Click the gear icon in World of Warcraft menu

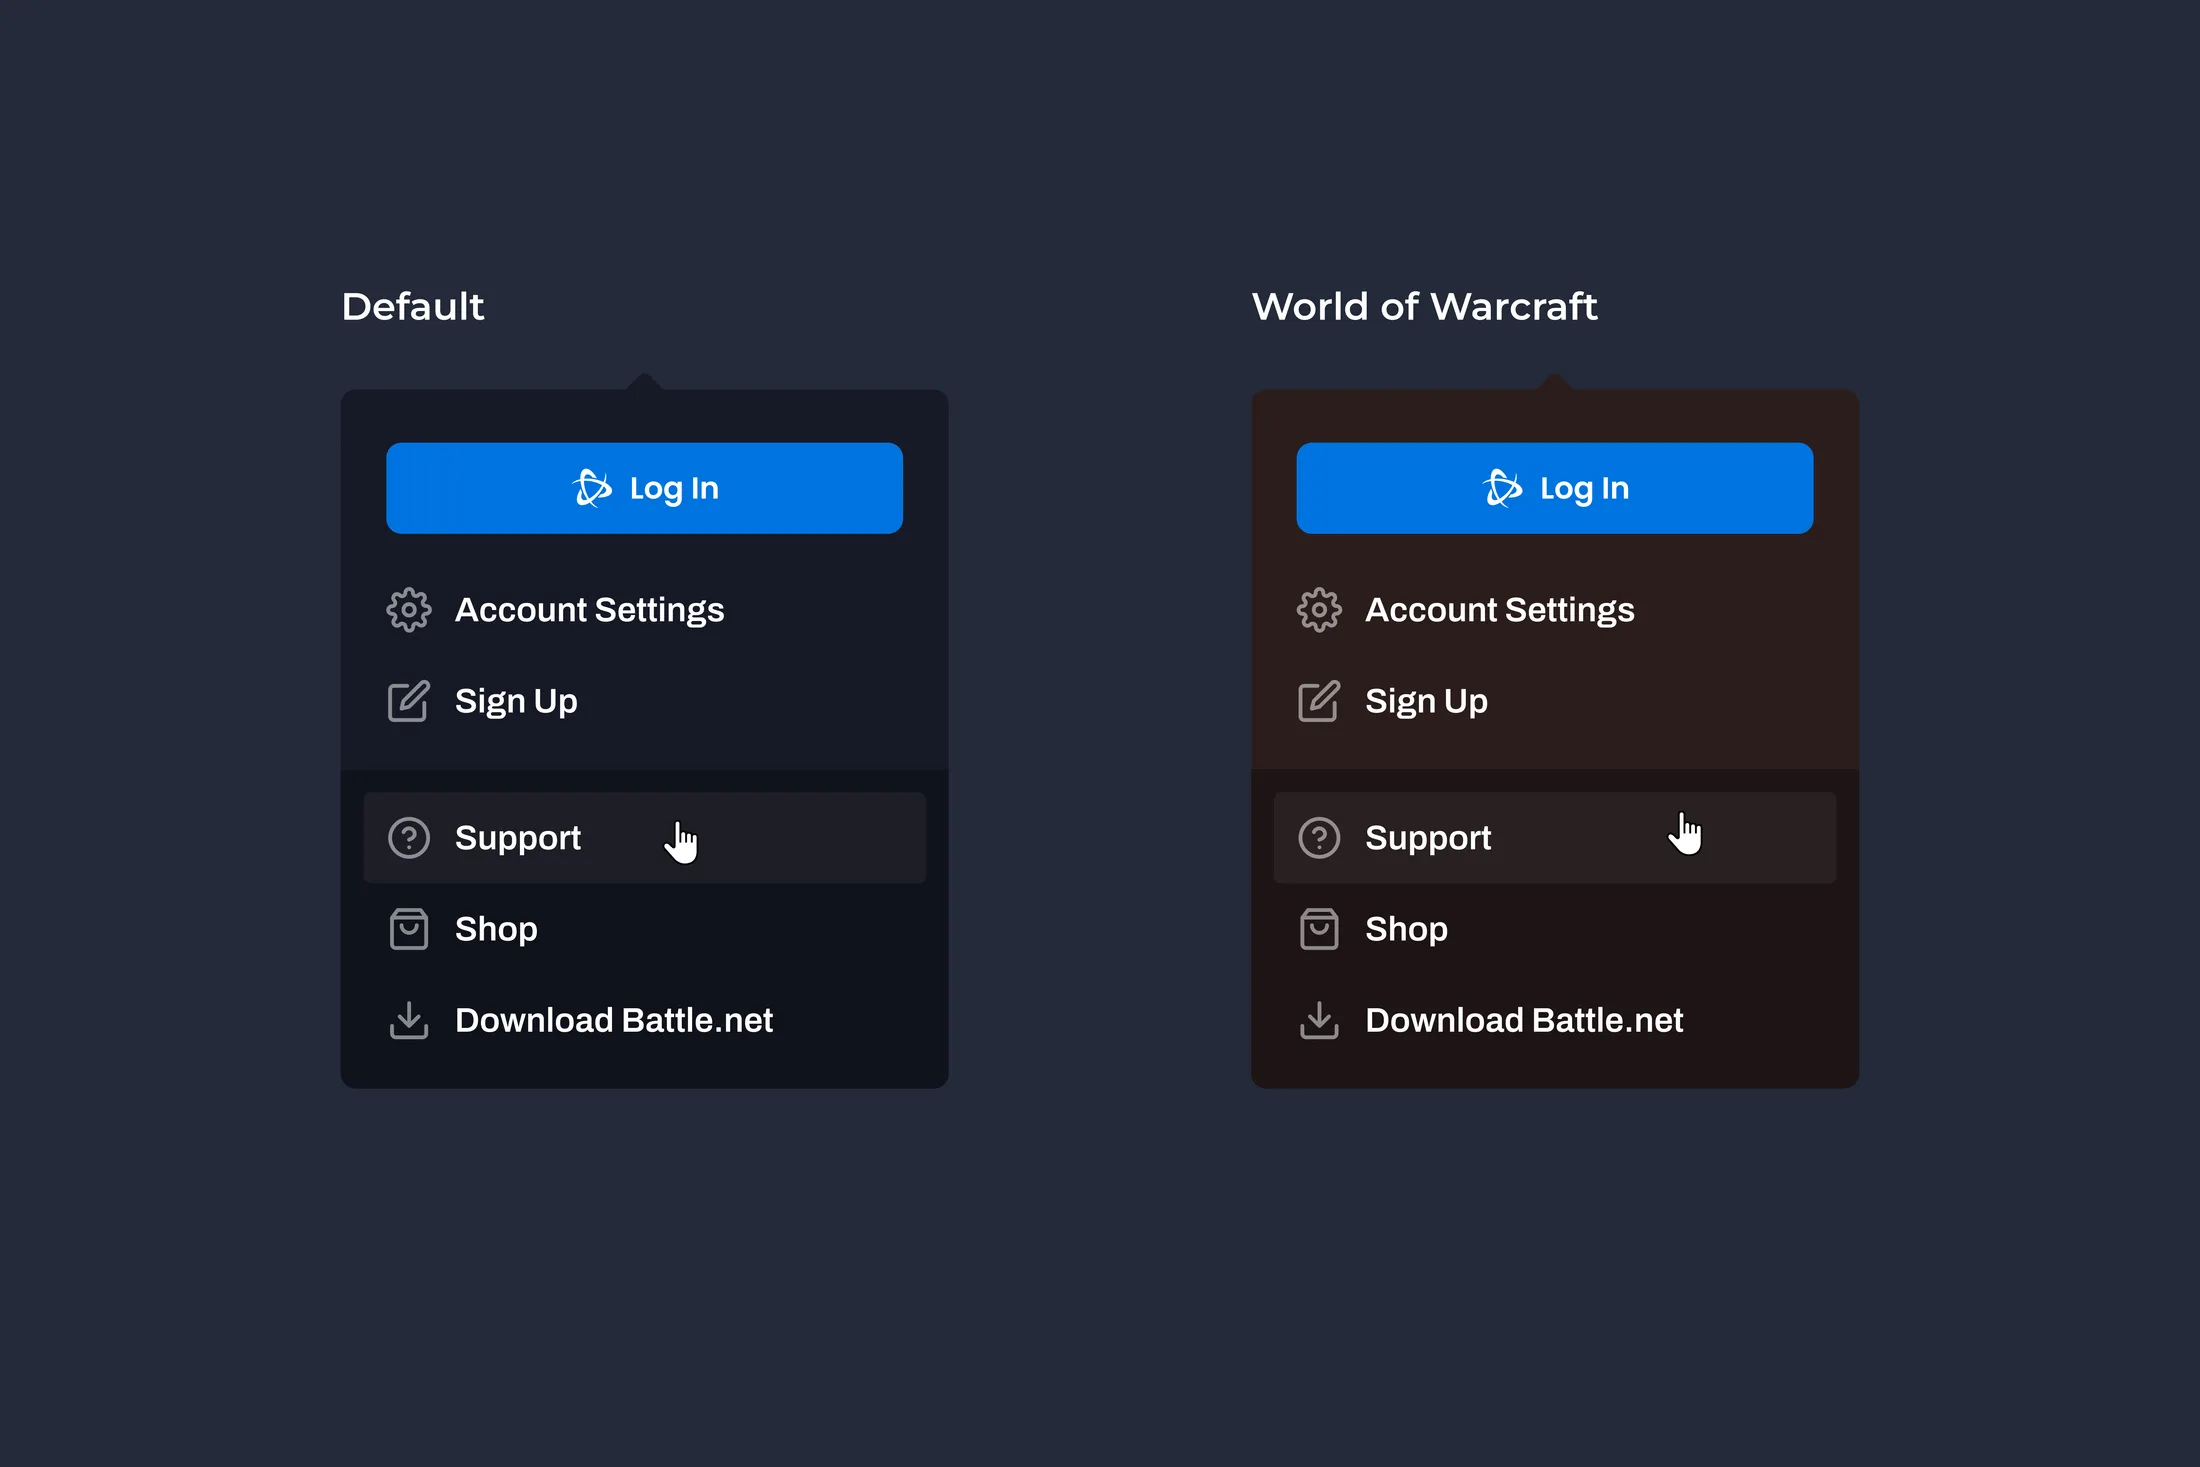point(1319,610)
